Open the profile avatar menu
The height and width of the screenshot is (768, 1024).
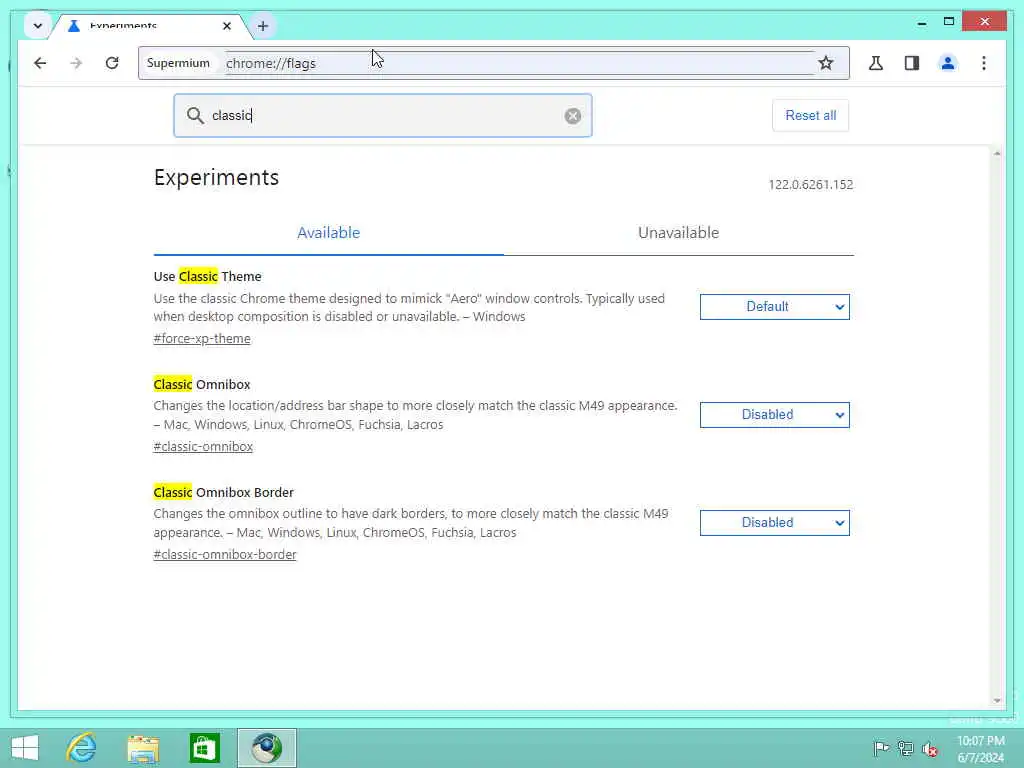948,63
